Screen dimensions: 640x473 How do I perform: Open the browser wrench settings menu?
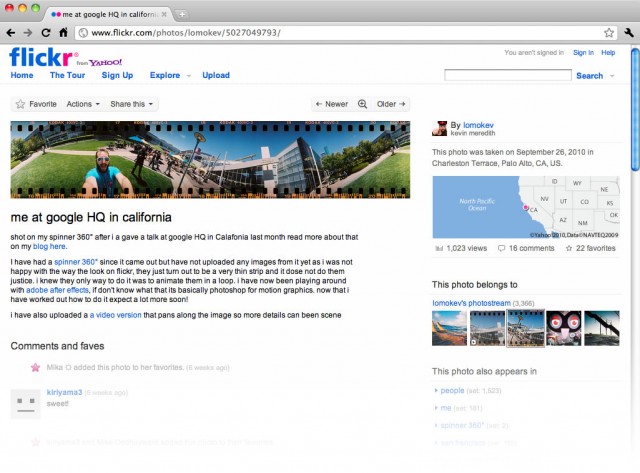tap(628, 32)
